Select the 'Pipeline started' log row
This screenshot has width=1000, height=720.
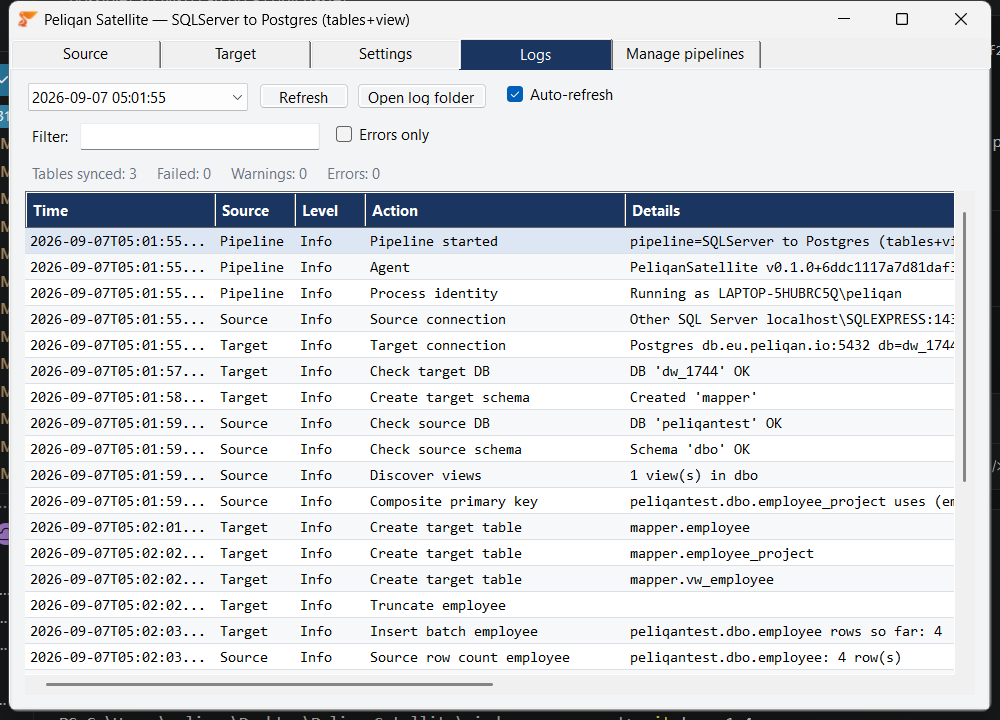[x=490, y=241]
